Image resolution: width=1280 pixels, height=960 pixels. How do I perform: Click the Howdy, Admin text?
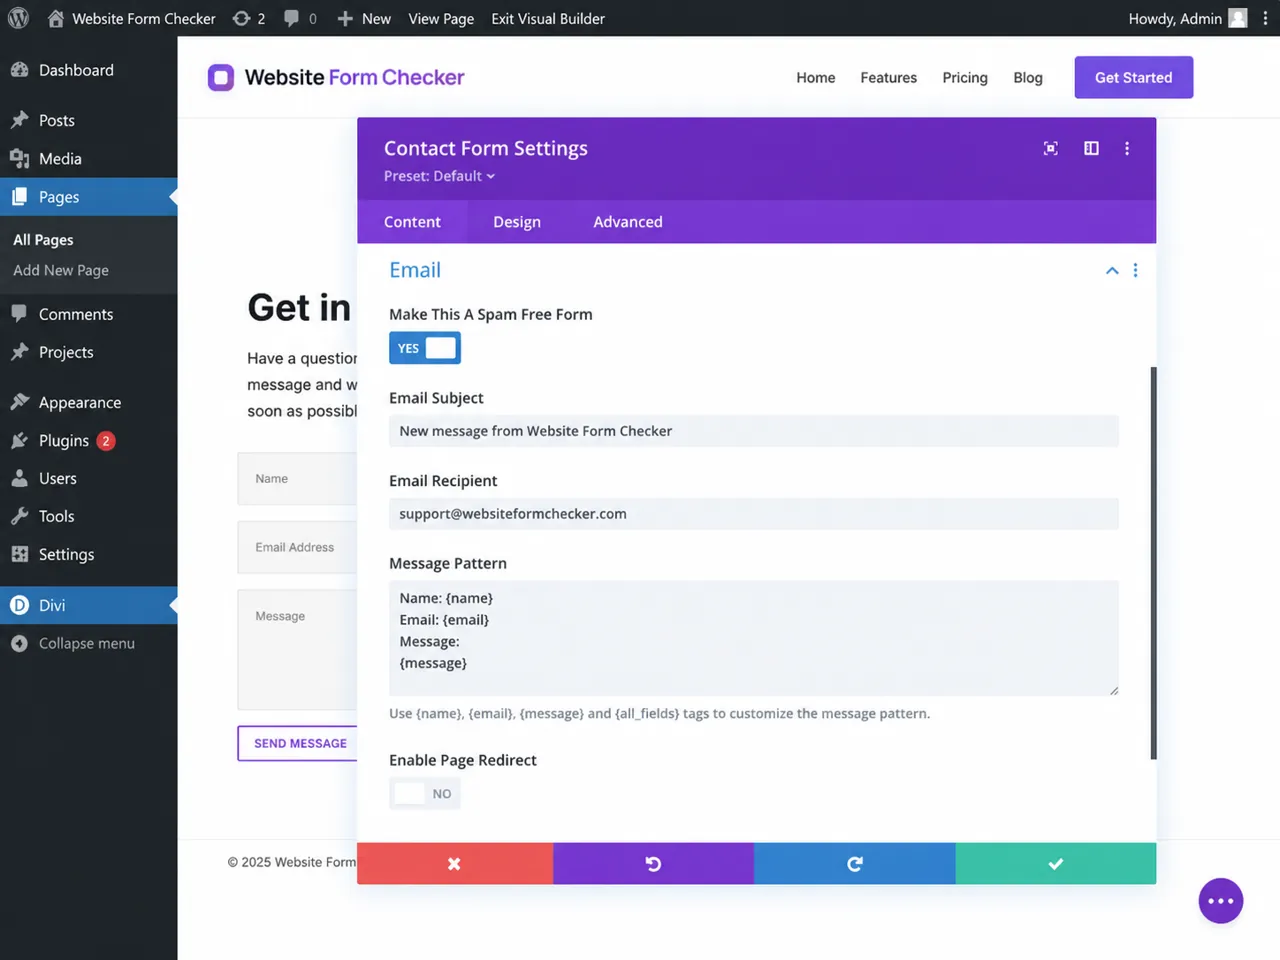(x=1175, y=18)
